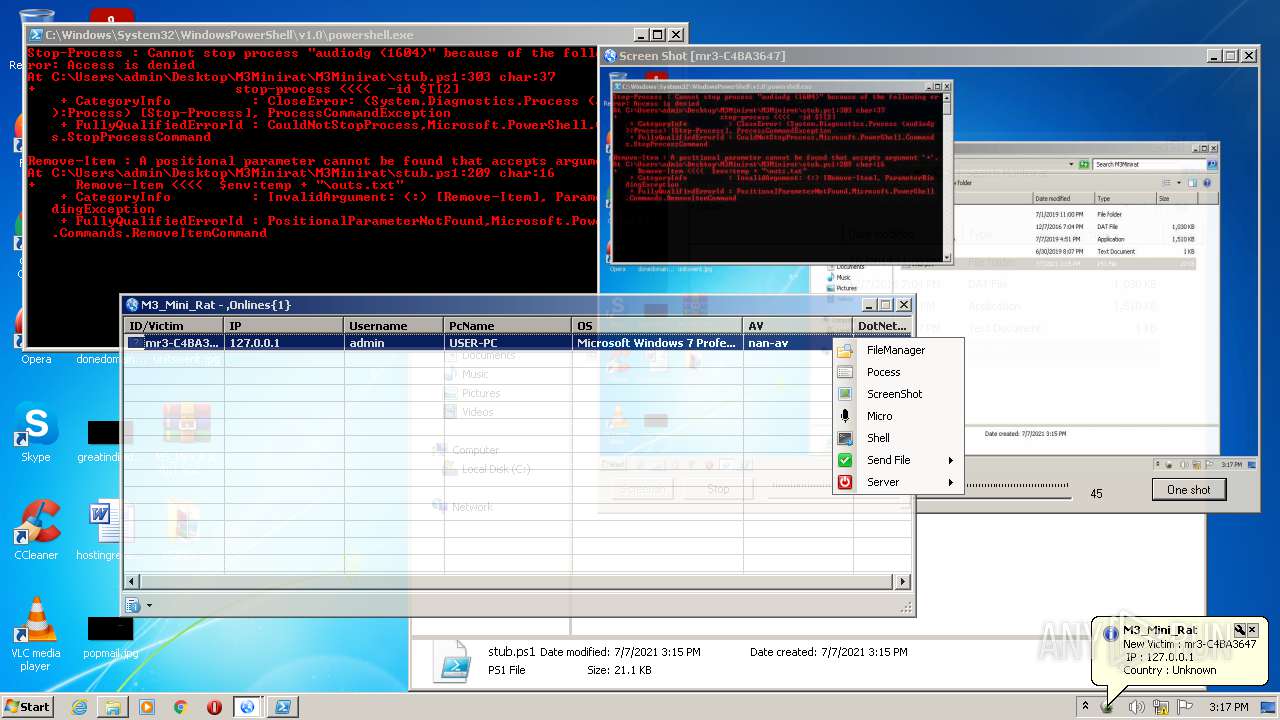Viewport: 1280px width, 720px height.
Task: Select victim row mr3-C4BA3... cell
Action: [174, 343]
